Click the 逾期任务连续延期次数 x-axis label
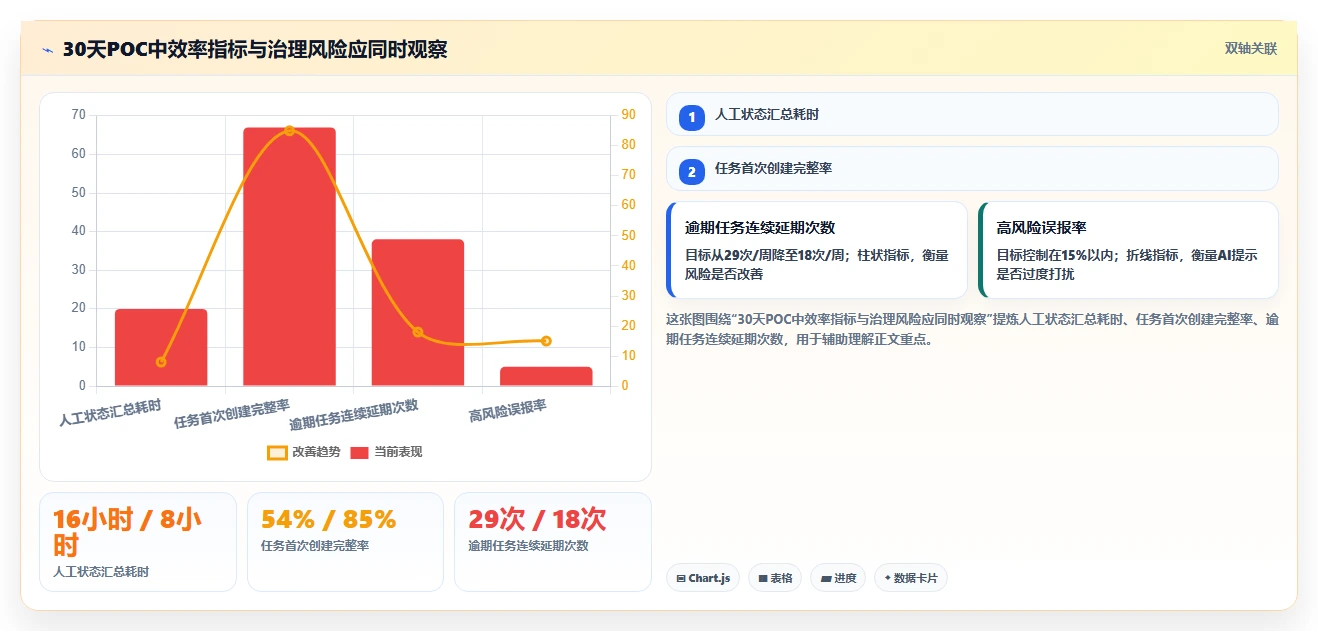1318x631 pixels. coord(354,415)
